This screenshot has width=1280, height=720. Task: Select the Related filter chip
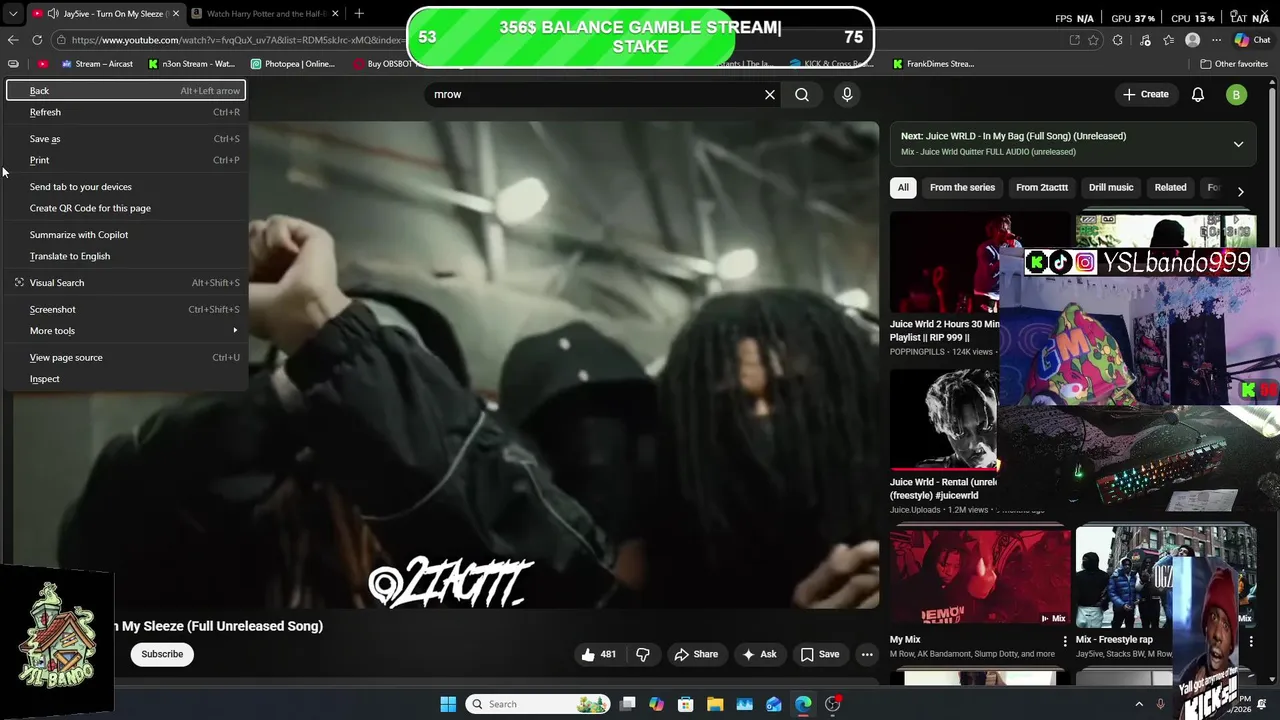pyautogui.click(x=1170, y=187)
